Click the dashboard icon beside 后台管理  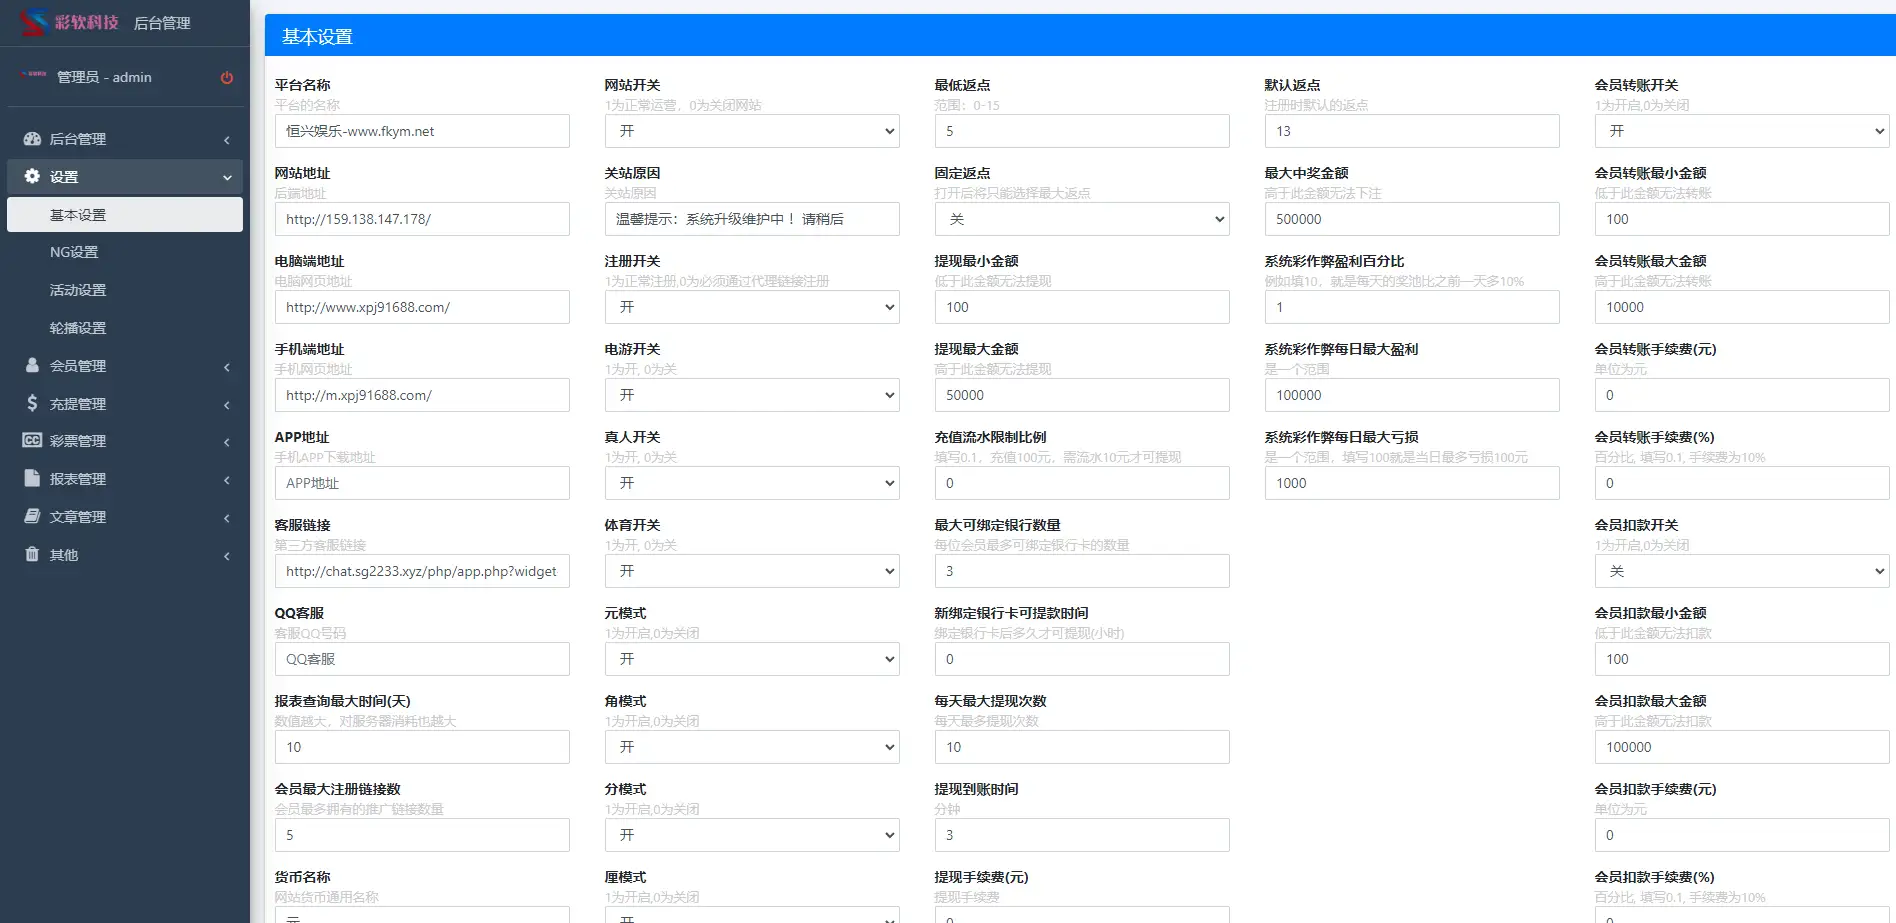click(32, 139)
